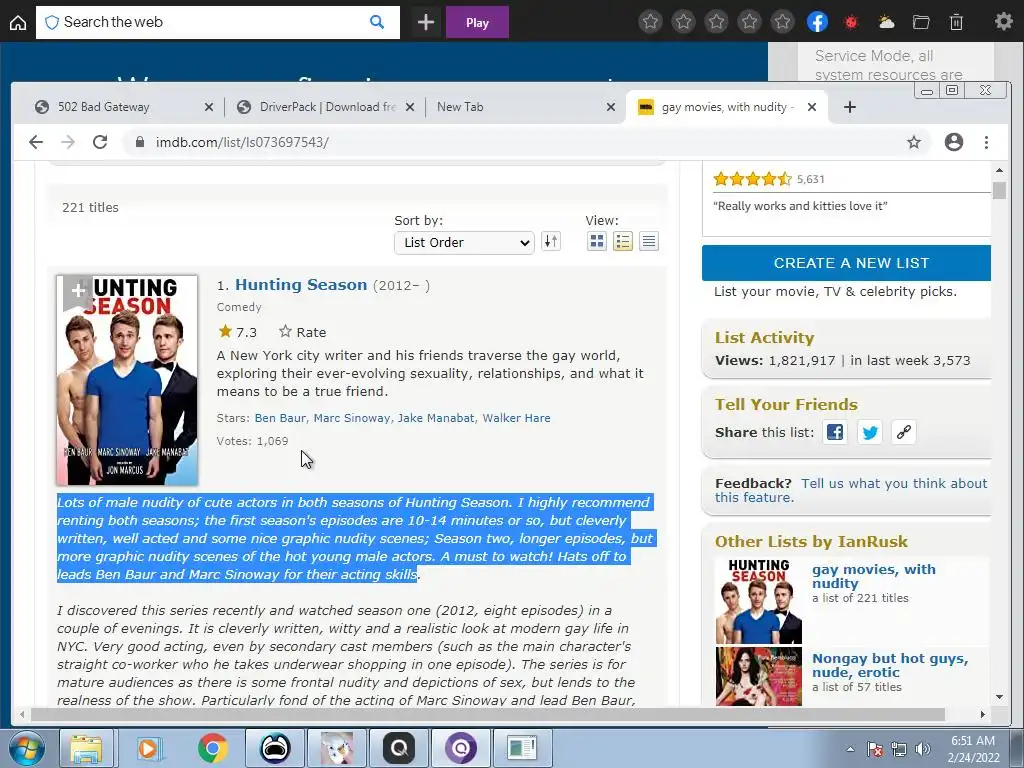Select the gay movies, with nudity tab
Screen dimensions: 1024x768
click(x=727, y=106)
